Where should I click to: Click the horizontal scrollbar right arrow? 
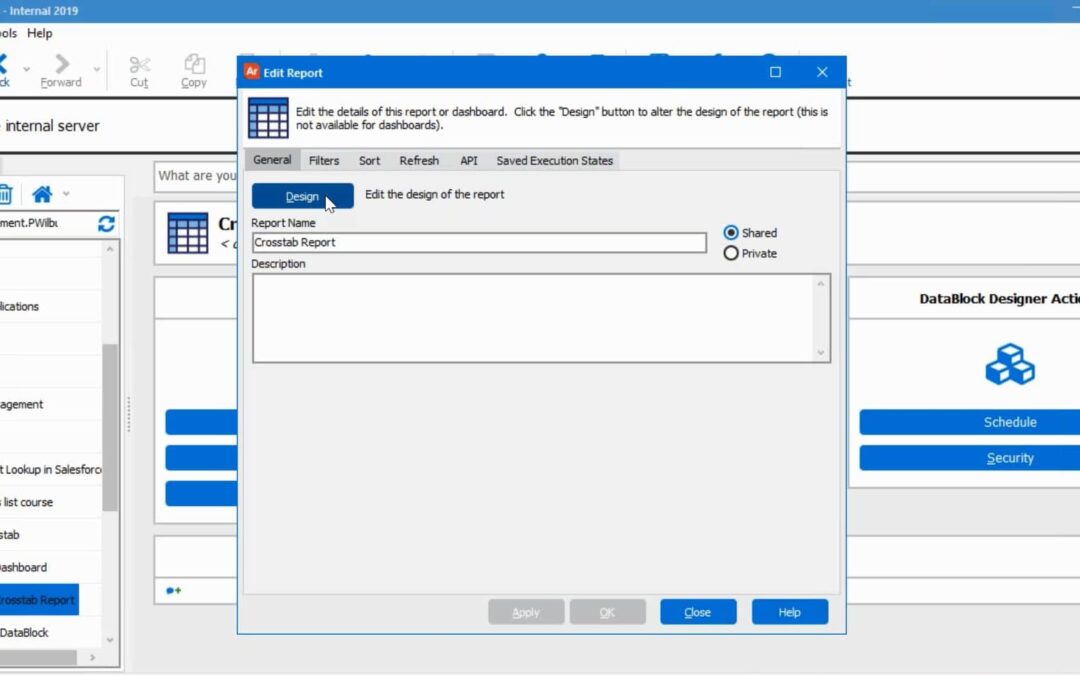click(x=93, y=658)
